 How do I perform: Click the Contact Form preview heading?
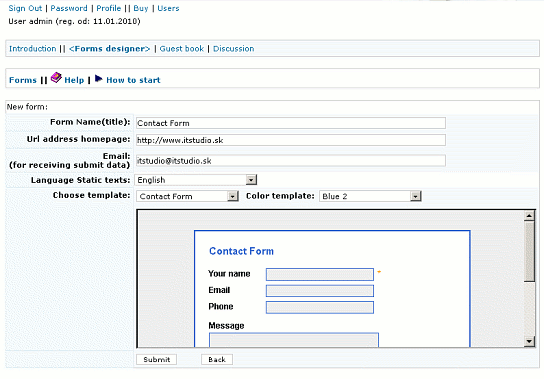click(241, 251)
